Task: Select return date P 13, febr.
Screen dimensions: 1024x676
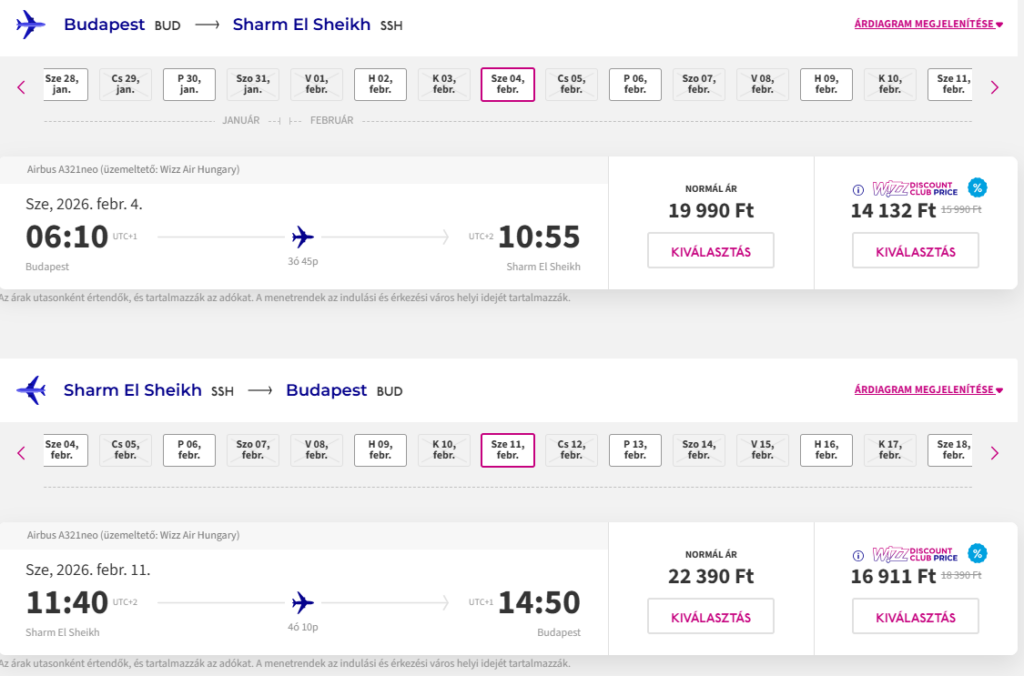Action: coord(635,450)
